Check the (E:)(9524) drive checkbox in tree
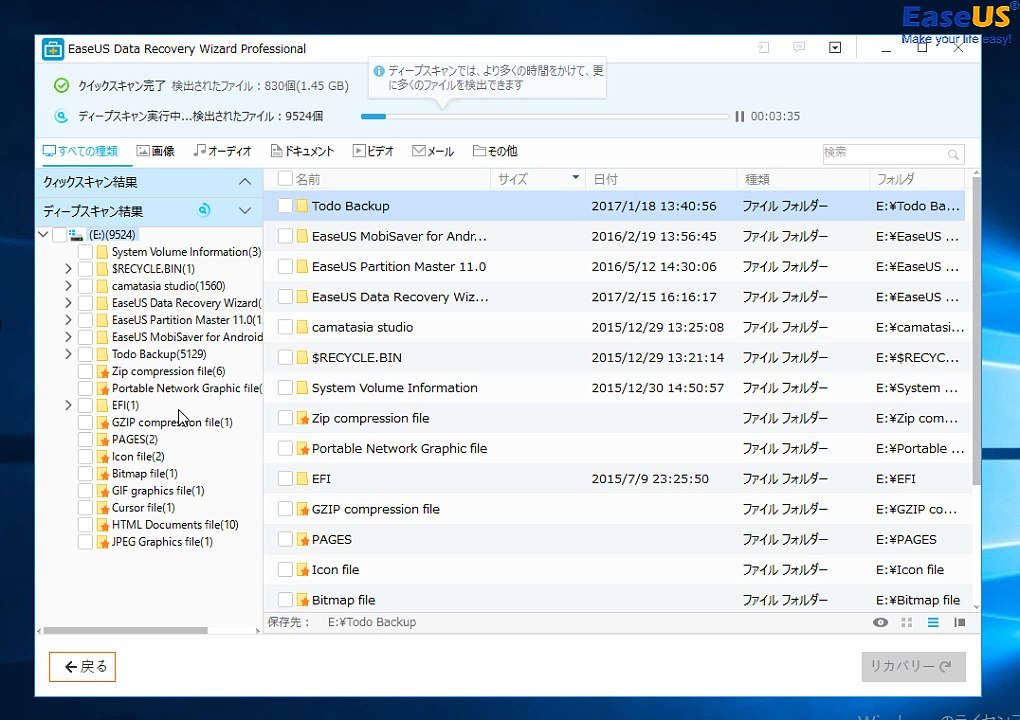1020x720 pixels. pyautogui.click(x=59, y=235)
